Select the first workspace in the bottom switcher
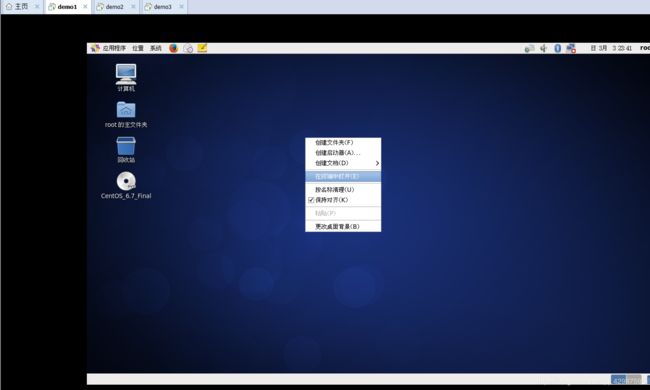The image size is (650, 390). click(x=618, y=380)
